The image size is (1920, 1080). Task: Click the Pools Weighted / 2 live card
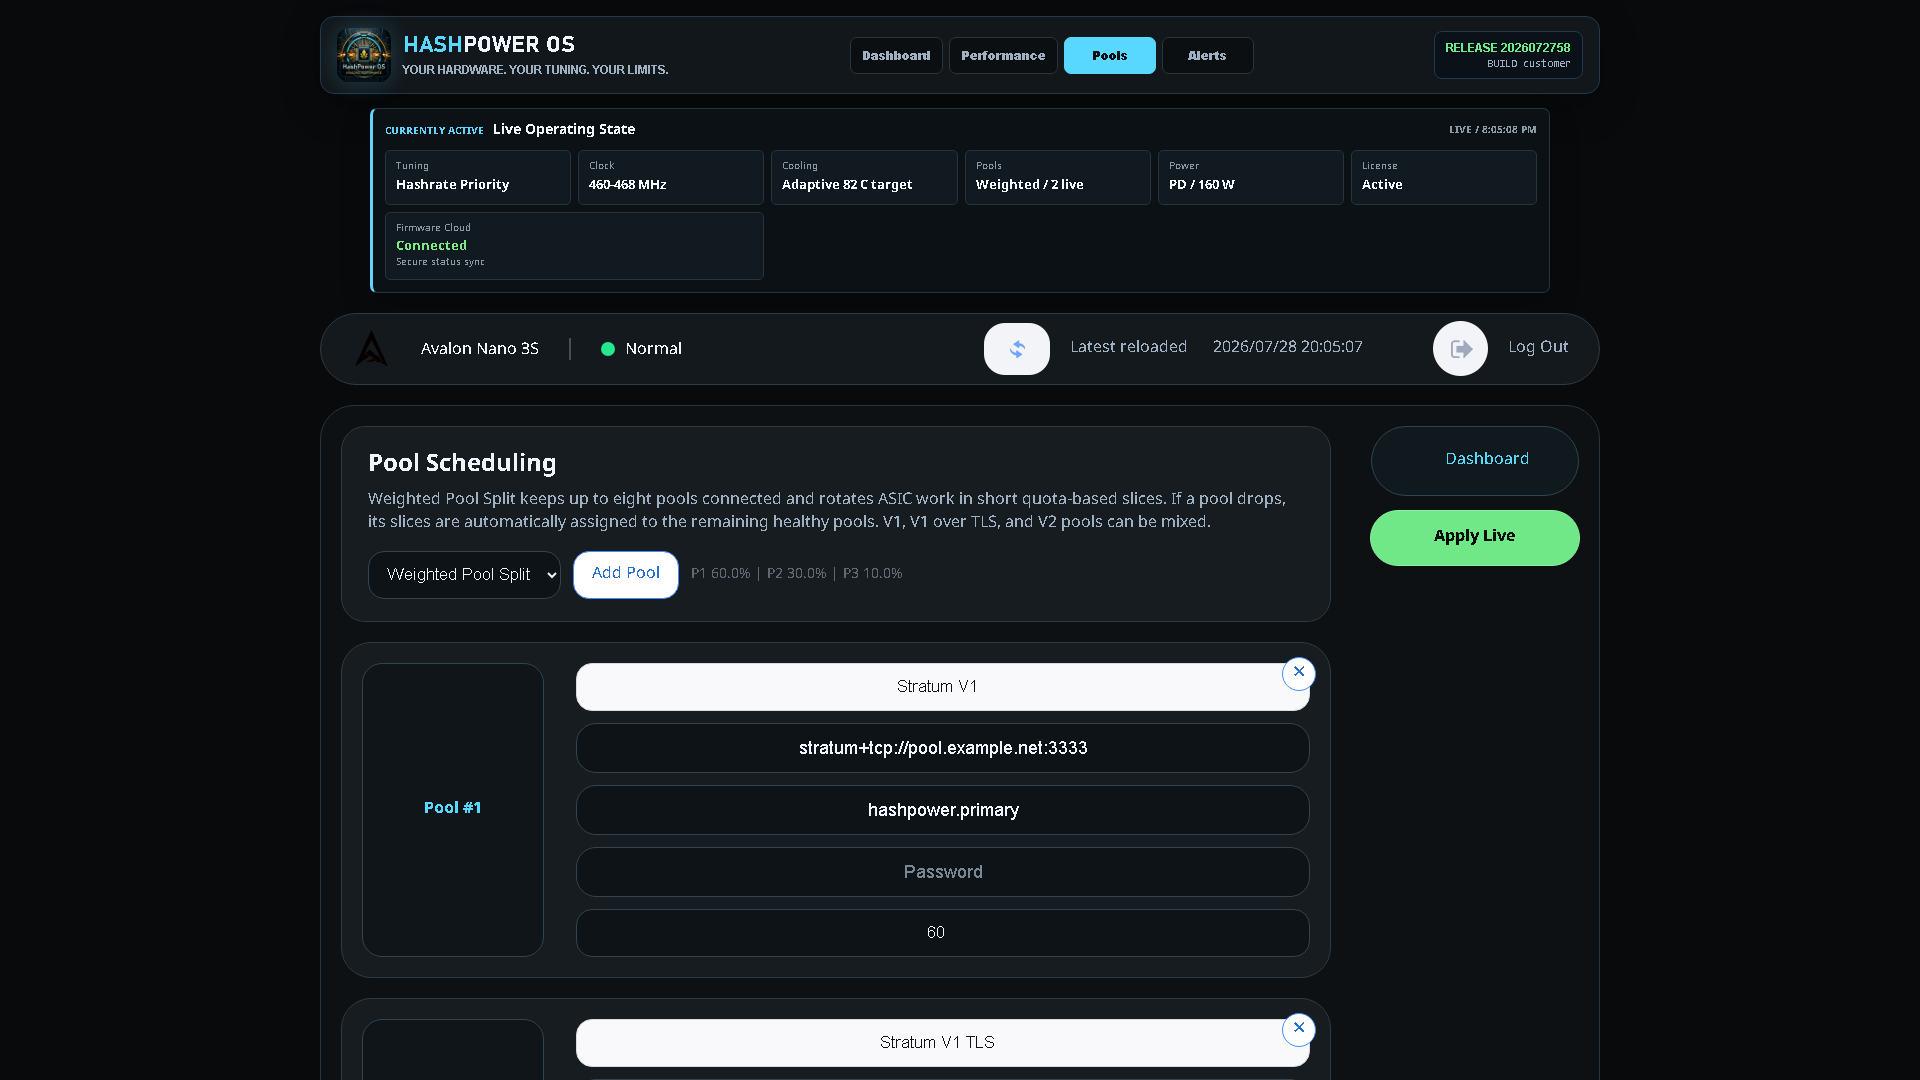pyautogui.click(x=1058, y=177)
